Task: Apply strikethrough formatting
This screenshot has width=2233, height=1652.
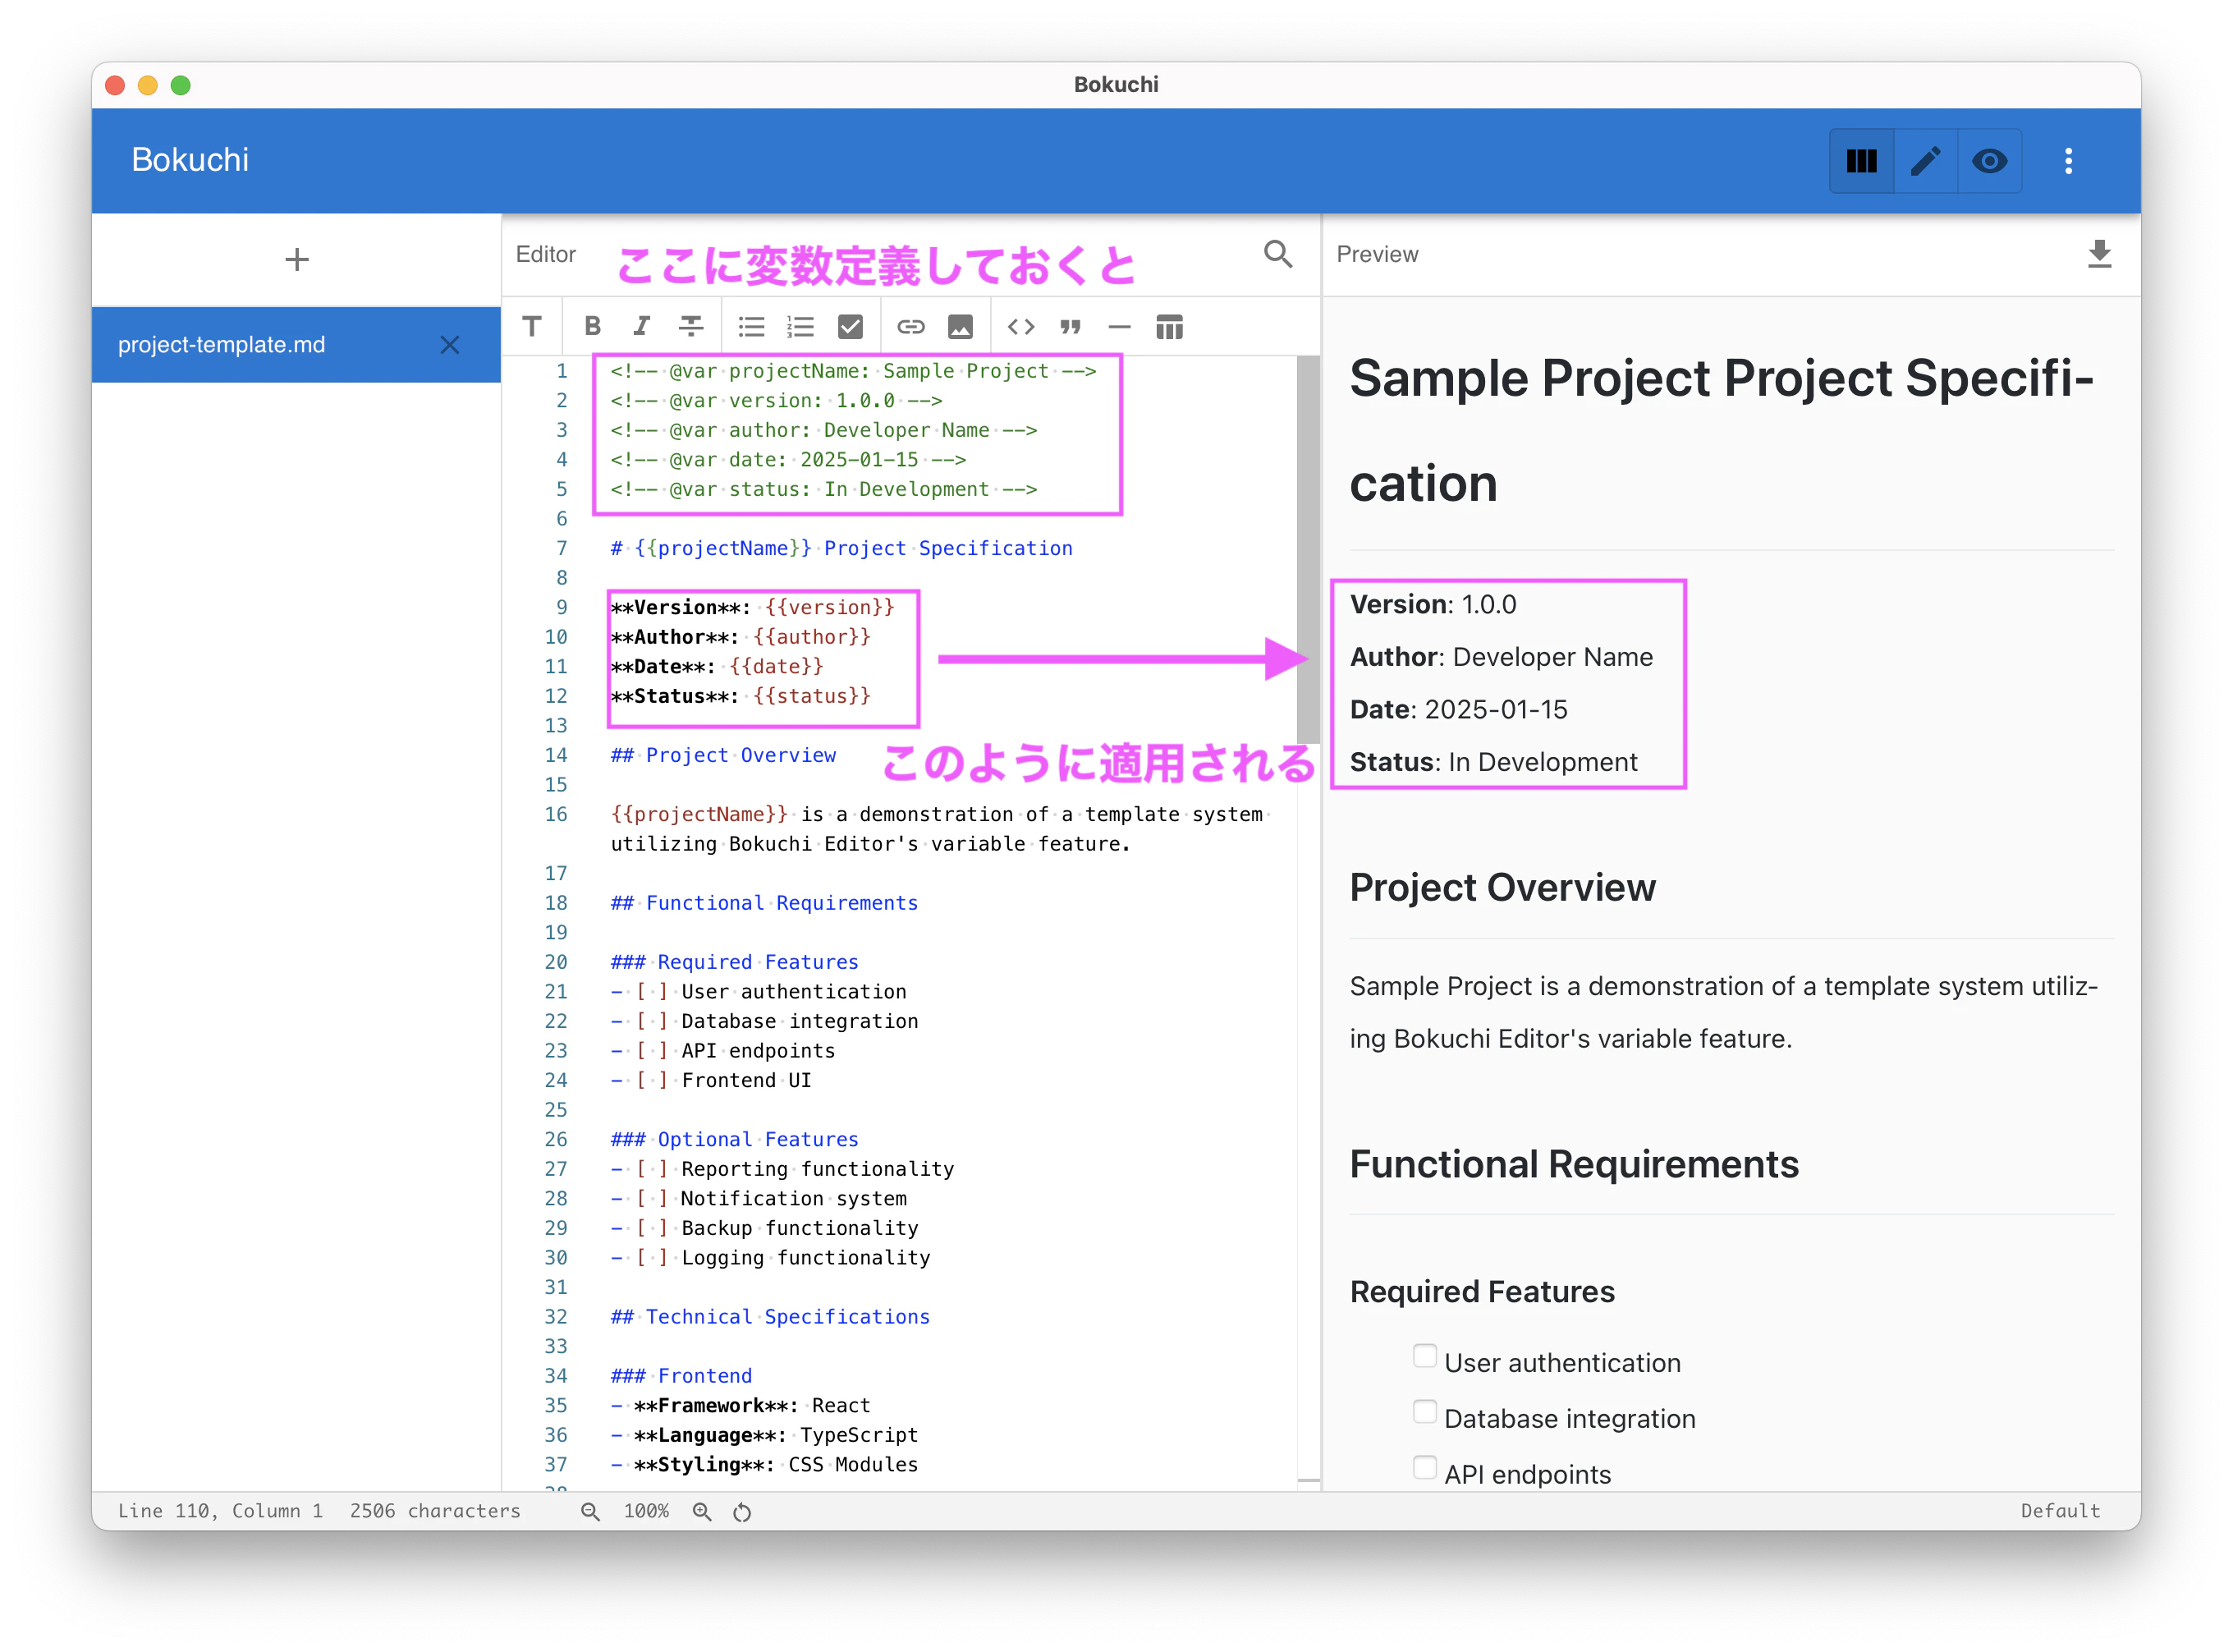Action: [691, 327]
